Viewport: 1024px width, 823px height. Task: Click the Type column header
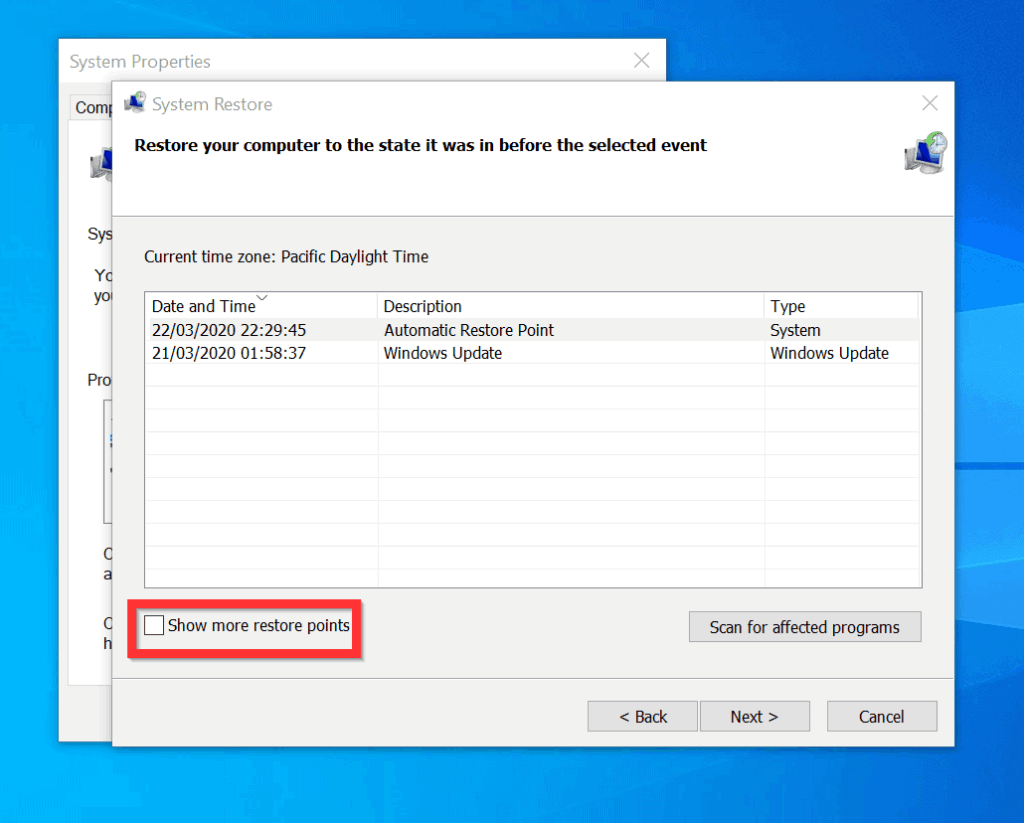(841, 306)
